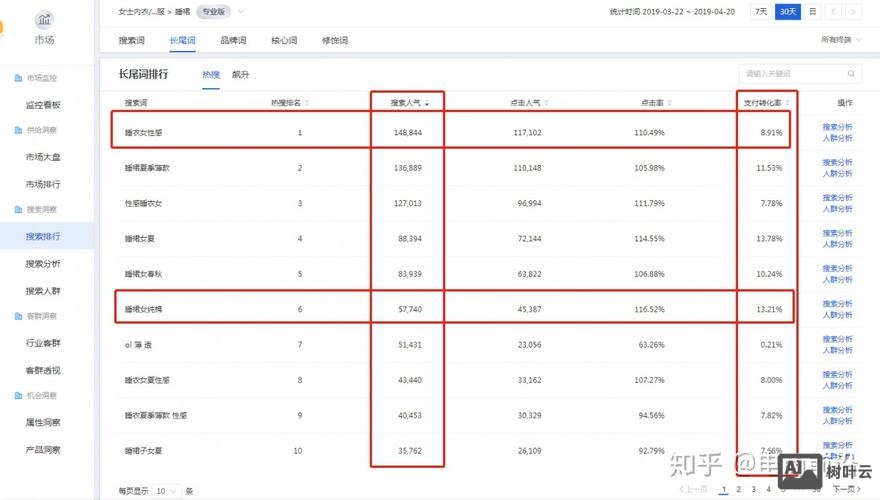Click the 女士内衣 breadcrumb category
The image size is (880, 500).
pyautogui.click(x=141, y=11)
